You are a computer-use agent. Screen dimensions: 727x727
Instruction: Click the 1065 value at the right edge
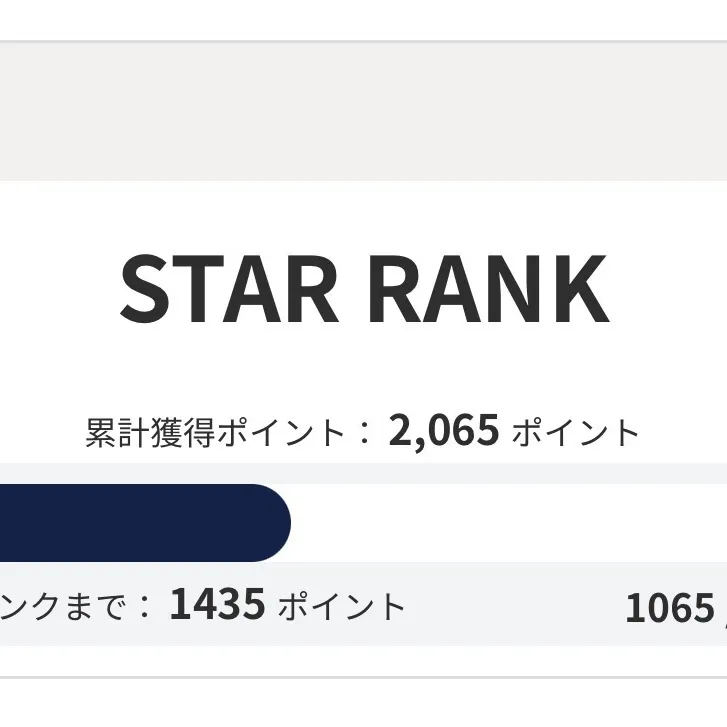point(669,608)
